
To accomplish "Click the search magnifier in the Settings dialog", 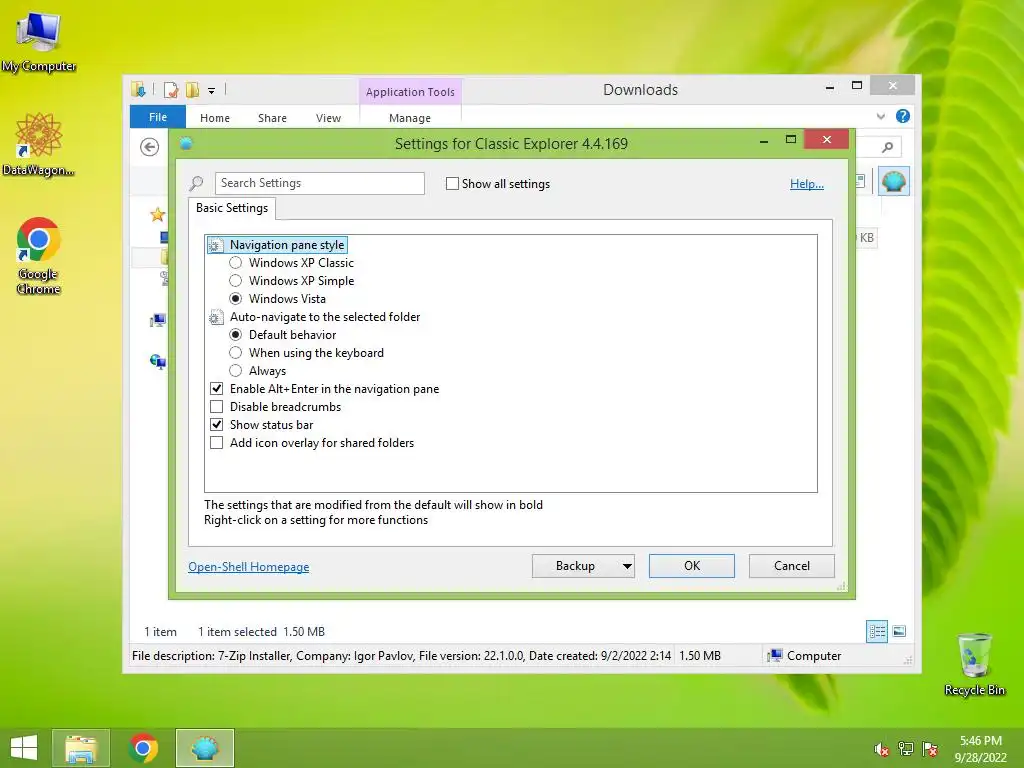I will pos(196,184).
